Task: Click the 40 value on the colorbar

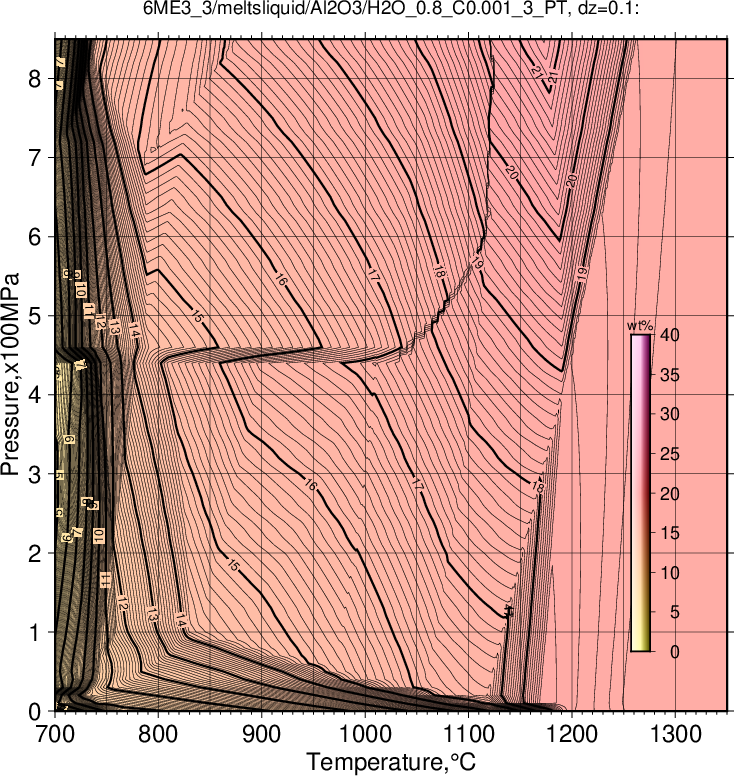Action: (x=670, y=335)
